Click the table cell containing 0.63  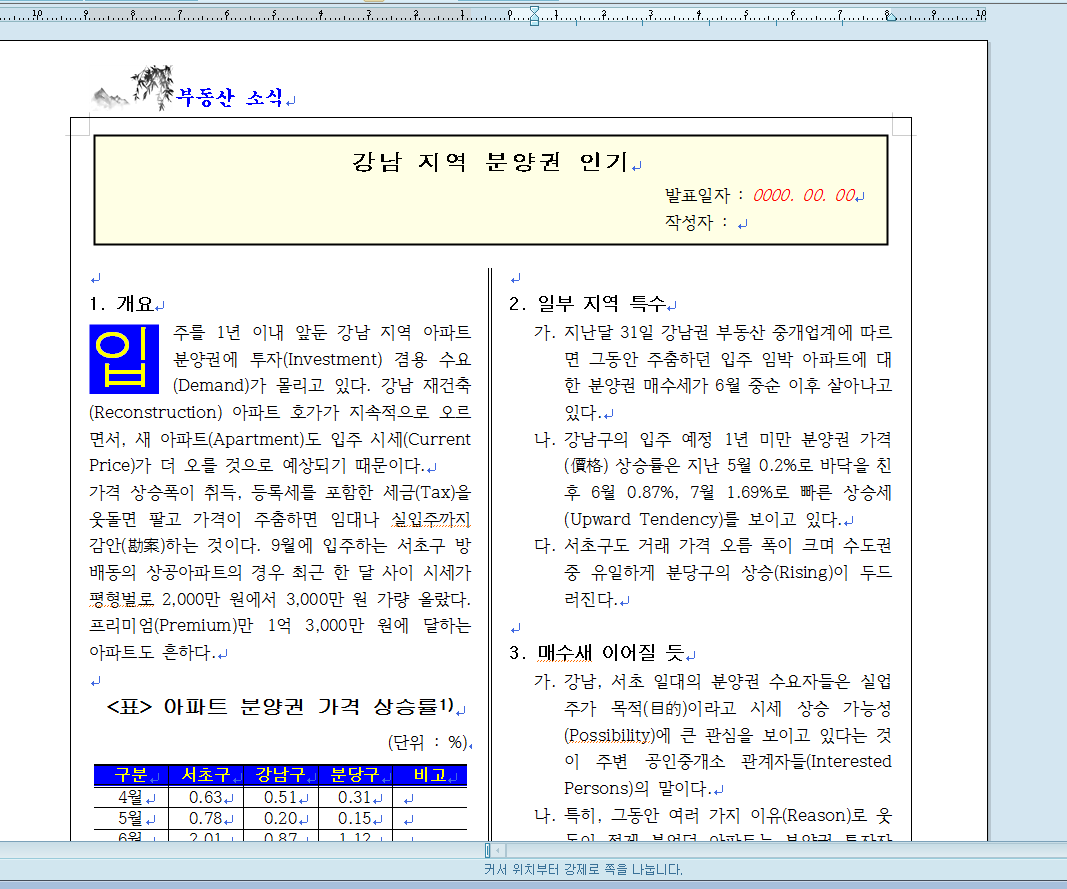205,797
